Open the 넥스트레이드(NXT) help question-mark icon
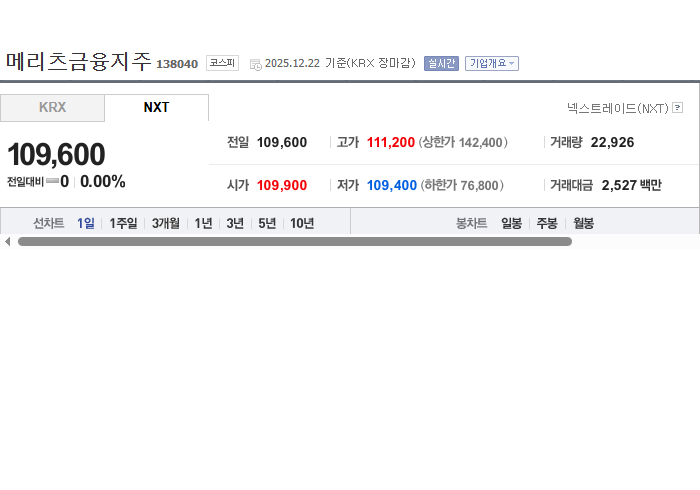This screenshot has height=490, width=700. pos(677,108)
